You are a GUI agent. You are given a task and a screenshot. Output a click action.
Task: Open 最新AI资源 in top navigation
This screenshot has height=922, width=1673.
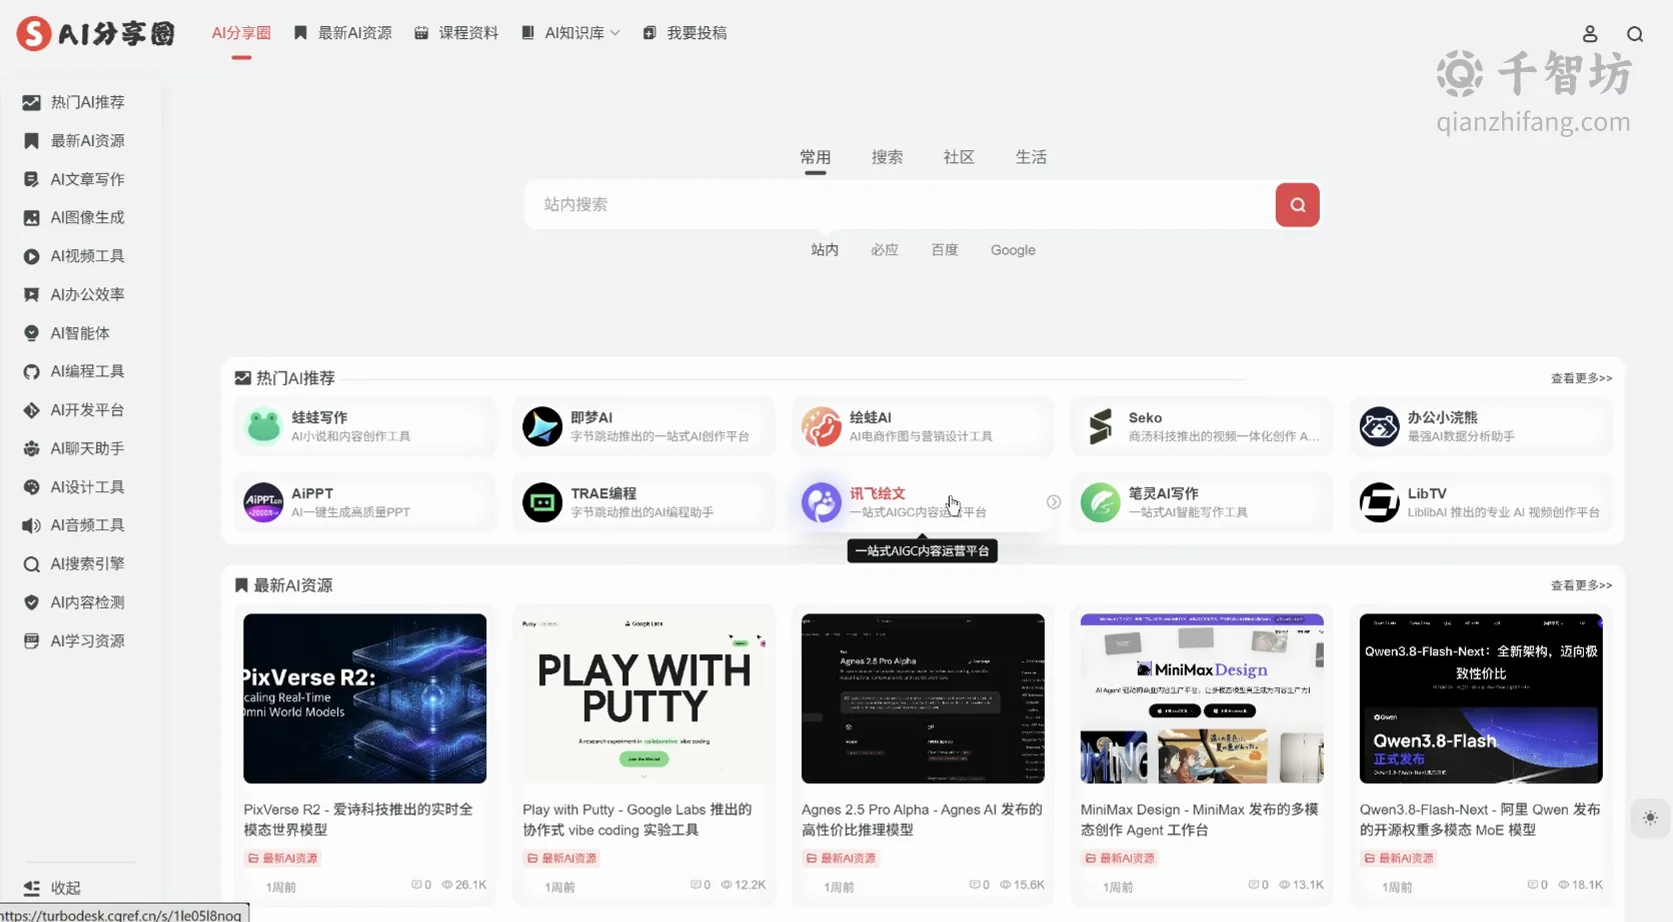pyautogui.click(x=343, y=33)
